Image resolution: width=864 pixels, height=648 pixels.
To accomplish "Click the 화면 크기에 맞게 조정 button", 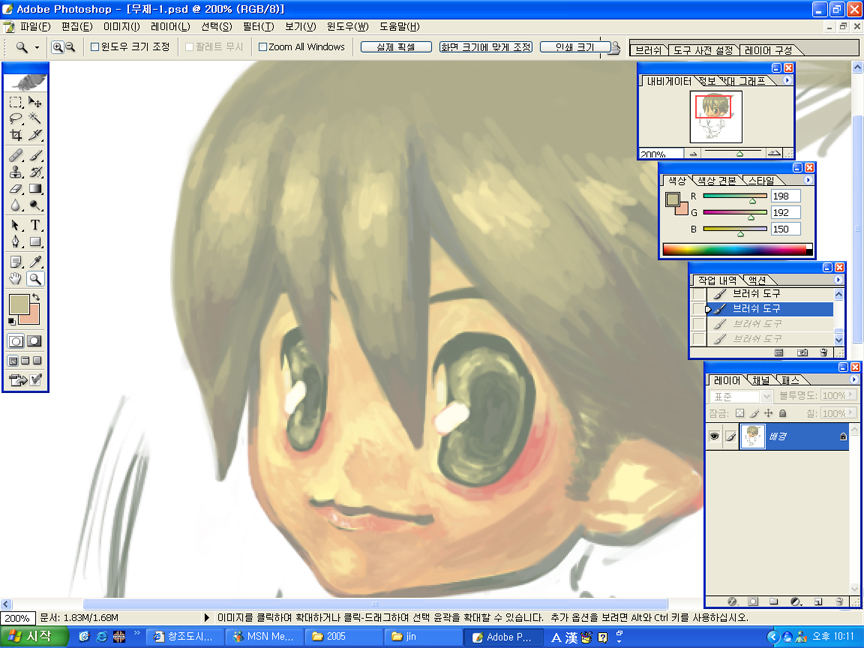I will click(485, 47).
